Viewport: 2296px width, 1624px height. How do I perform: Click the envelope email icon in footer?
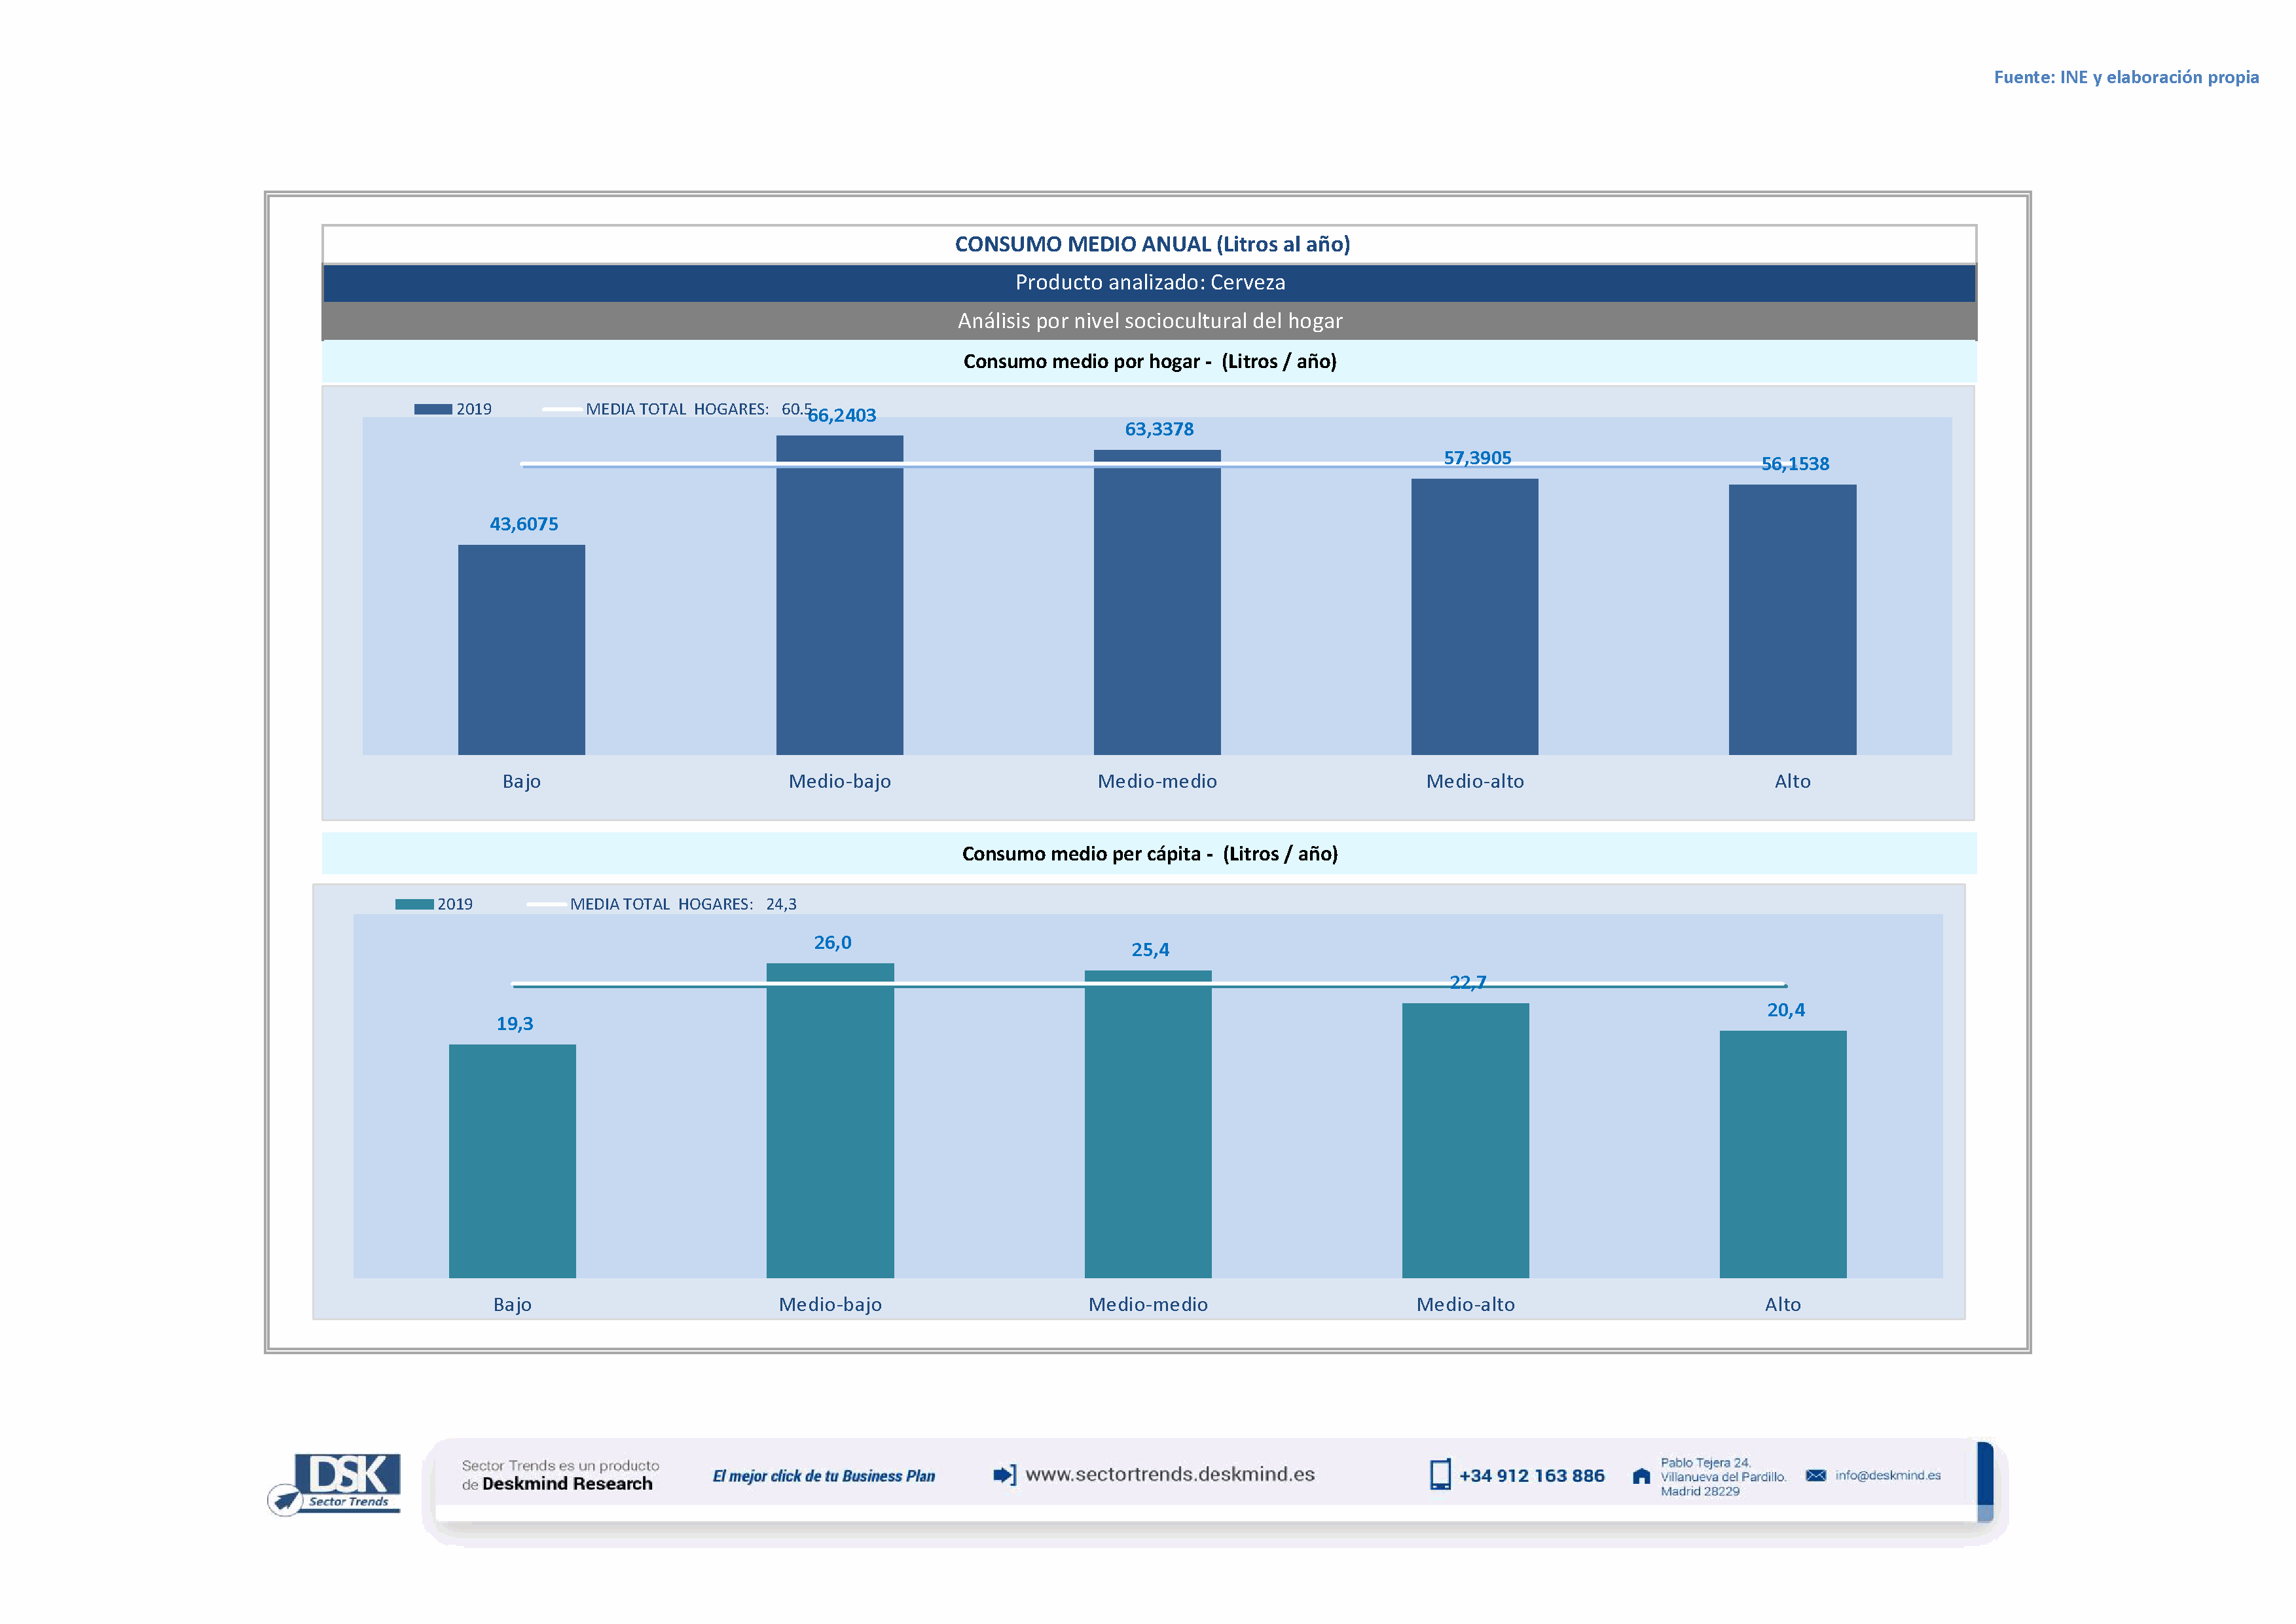(1816, 1476)
